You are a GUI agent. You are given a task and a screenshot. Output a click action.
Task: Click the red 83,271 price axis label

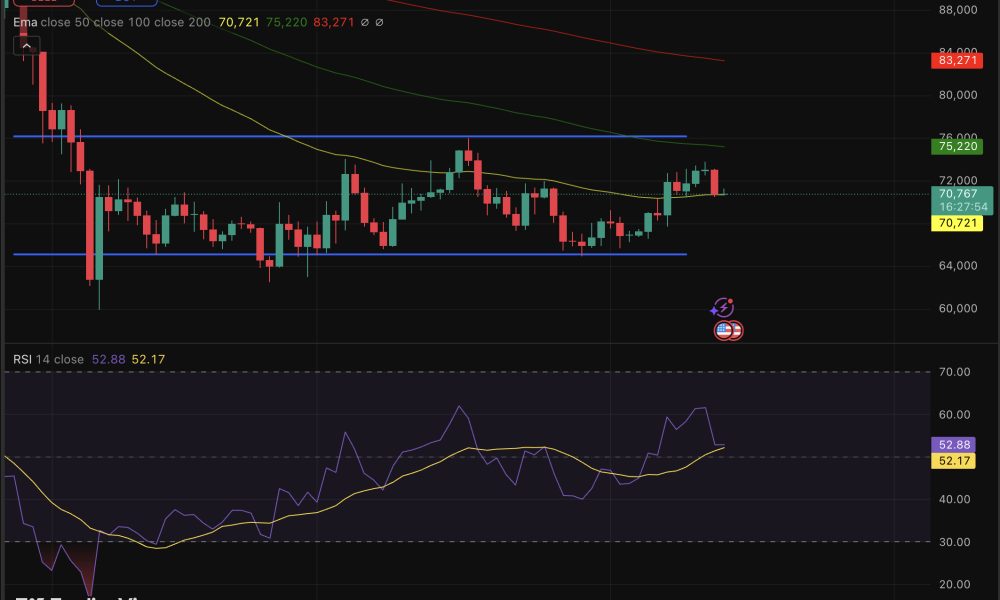[x=956, y=60]
